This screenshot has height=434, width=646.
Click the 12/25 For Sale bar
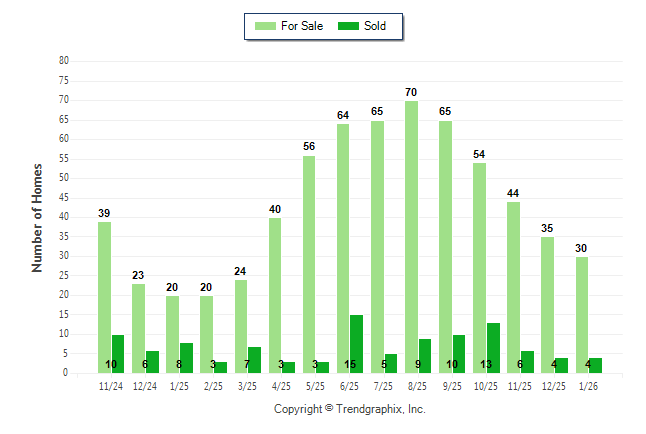(547, 304)
